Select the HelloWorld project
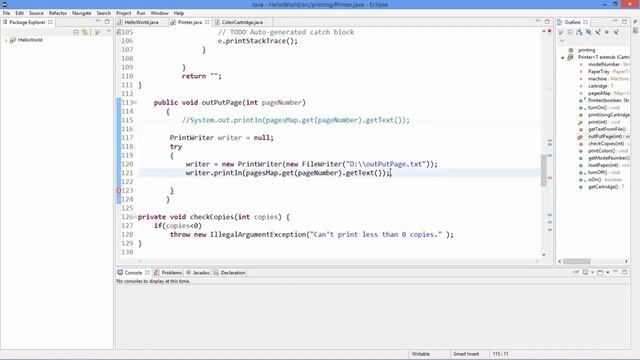This screenshot has height=360, width=640. pos(30,40)
